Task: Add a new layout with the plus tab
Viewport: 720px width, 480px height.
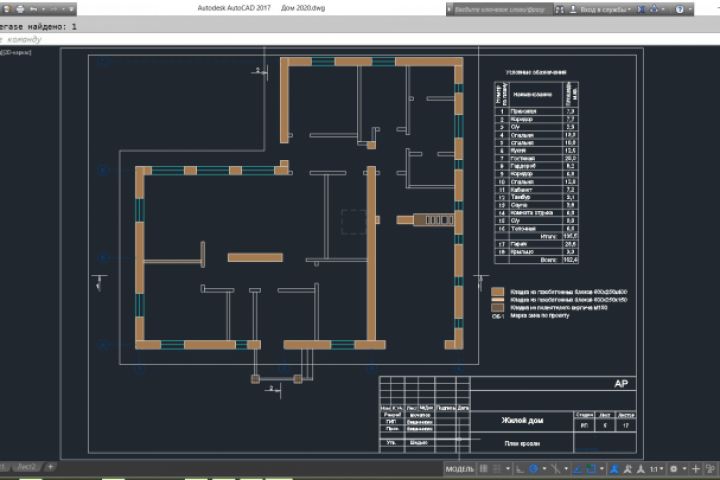Action: tap(51, 467)
